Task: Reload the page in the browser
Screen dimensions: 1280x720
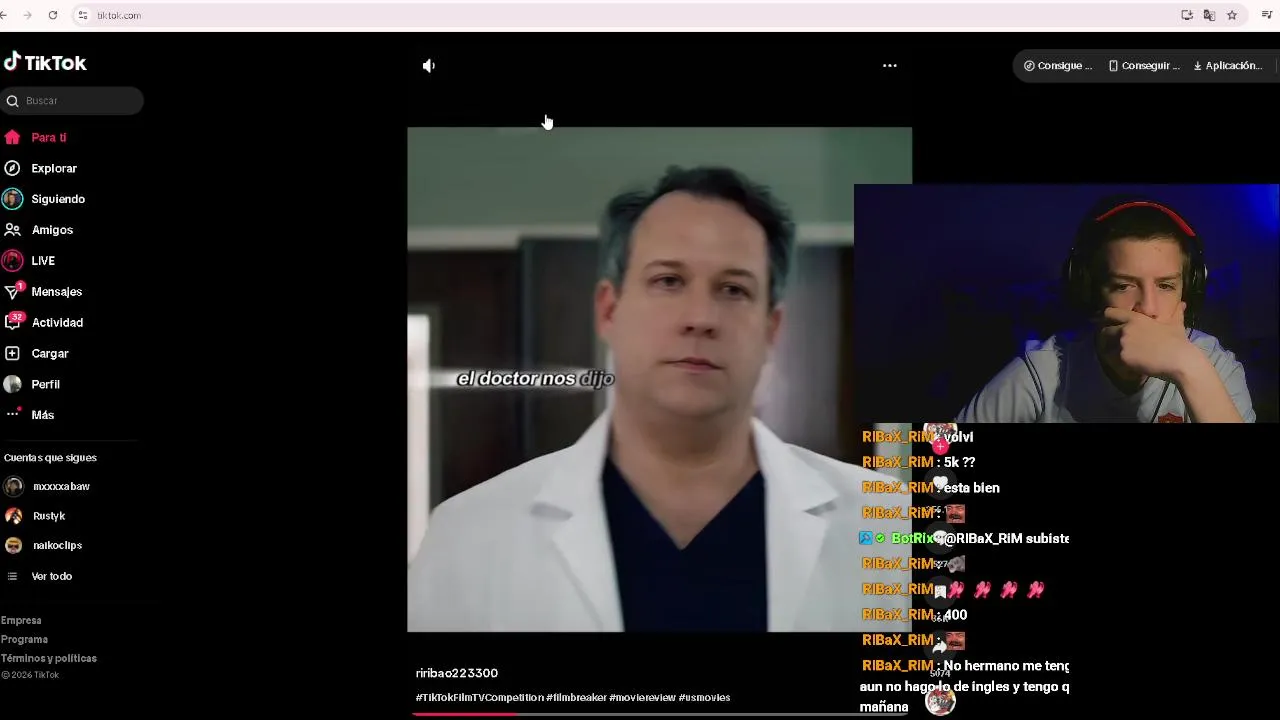Action: (x=53, y=15)
